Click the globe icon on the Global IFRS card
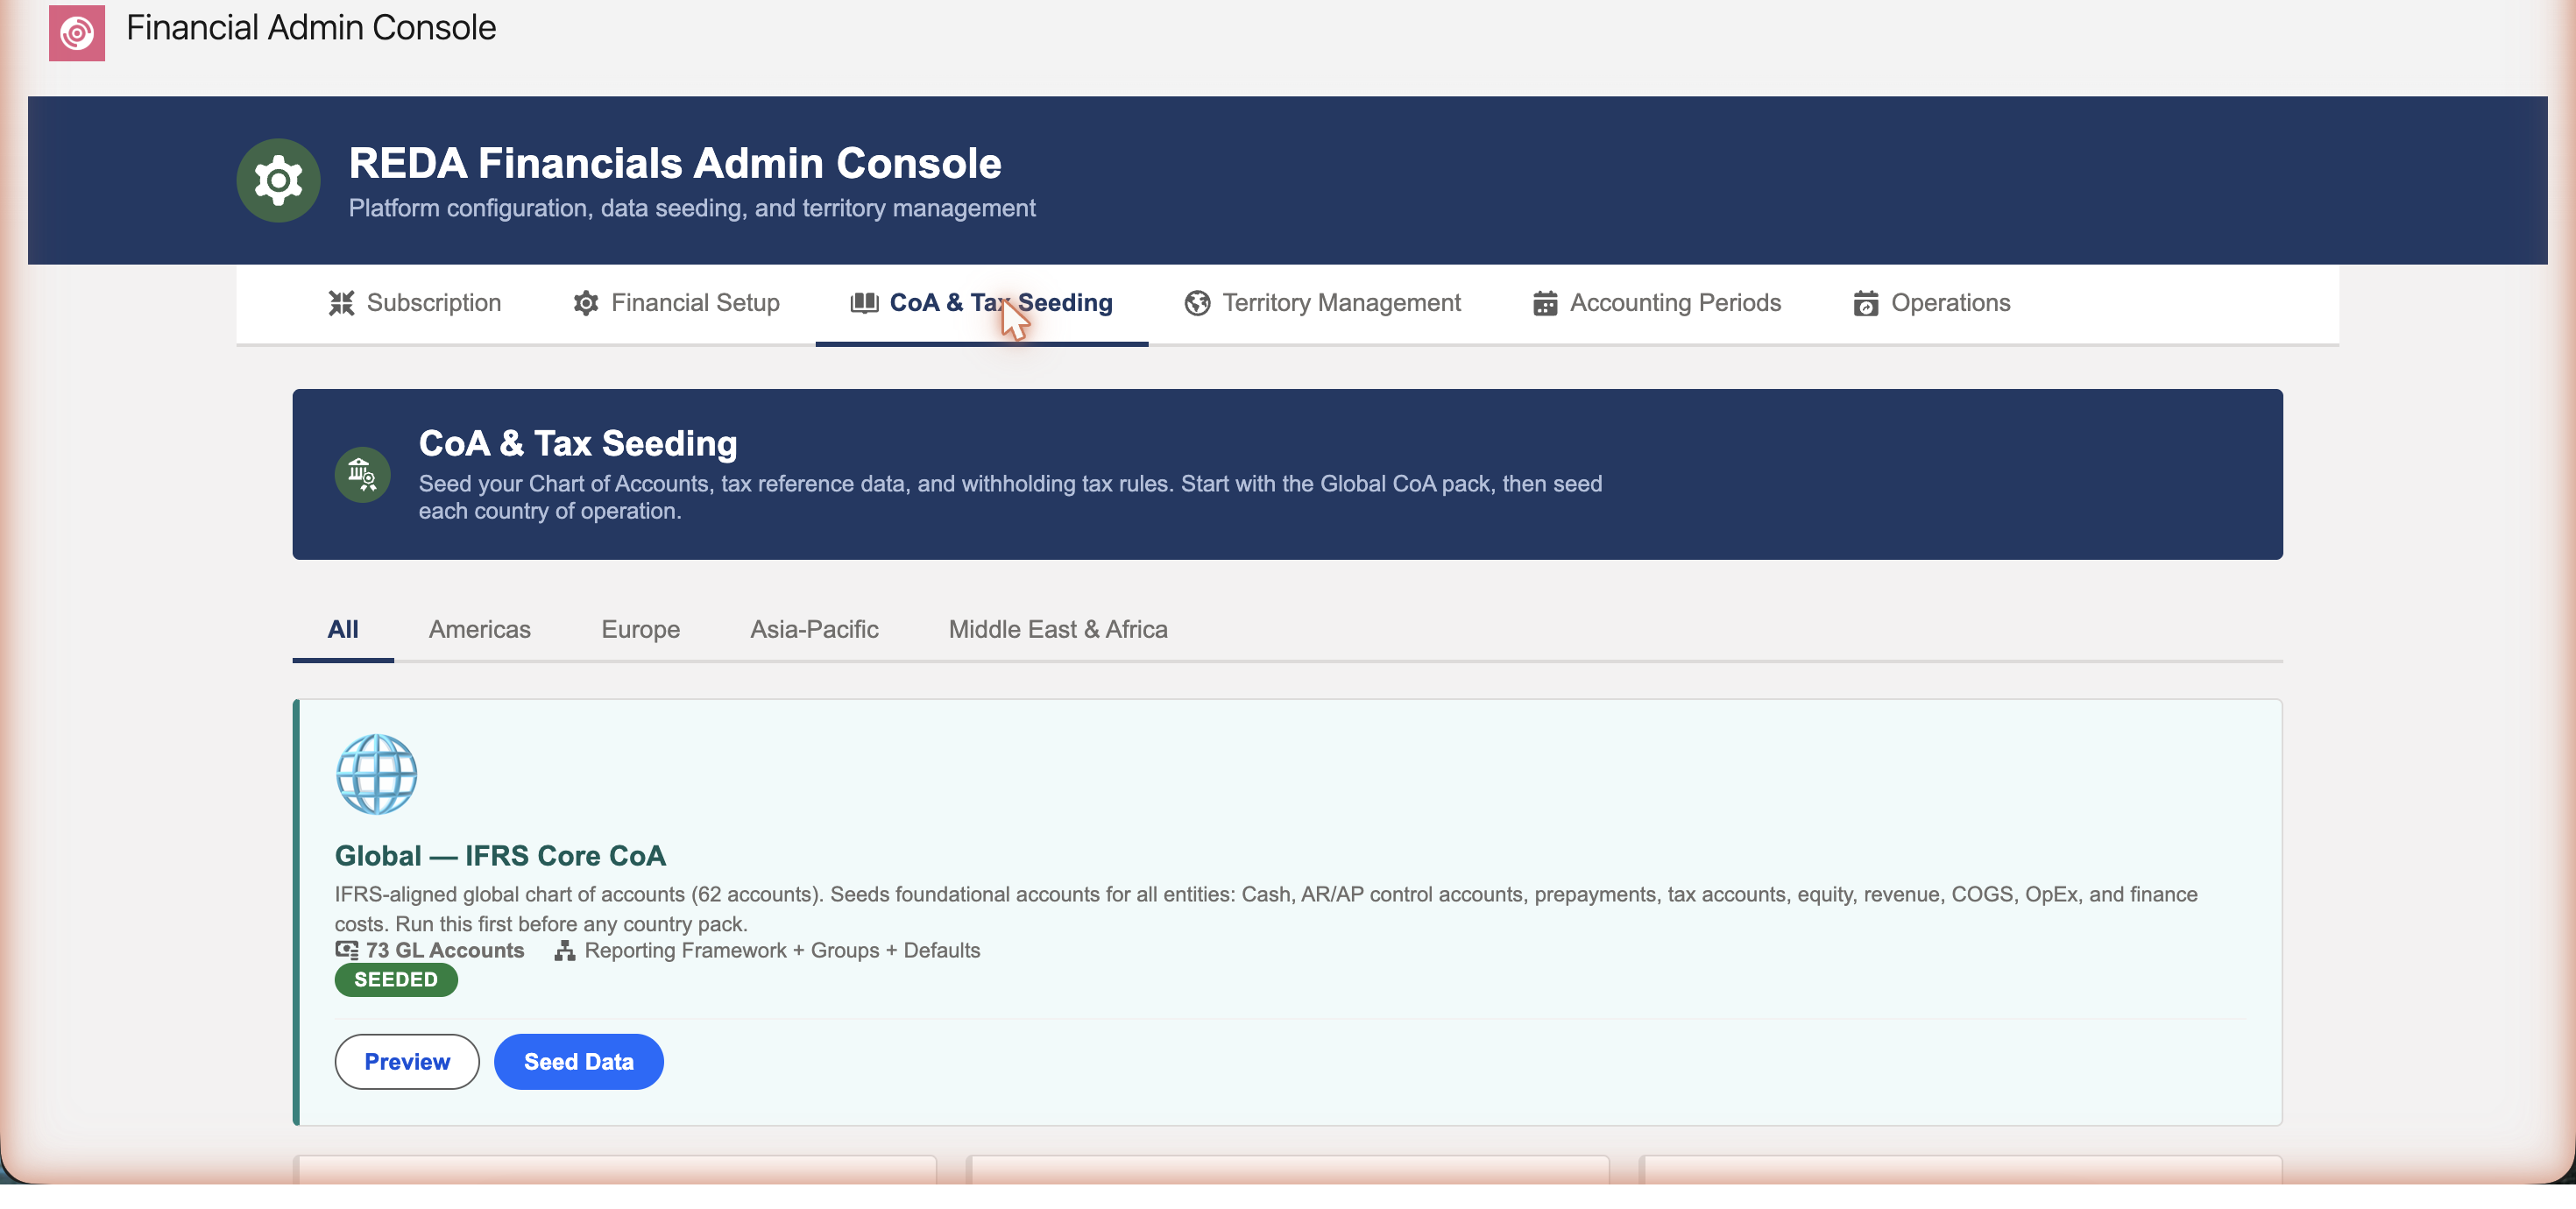 [376, 774]
